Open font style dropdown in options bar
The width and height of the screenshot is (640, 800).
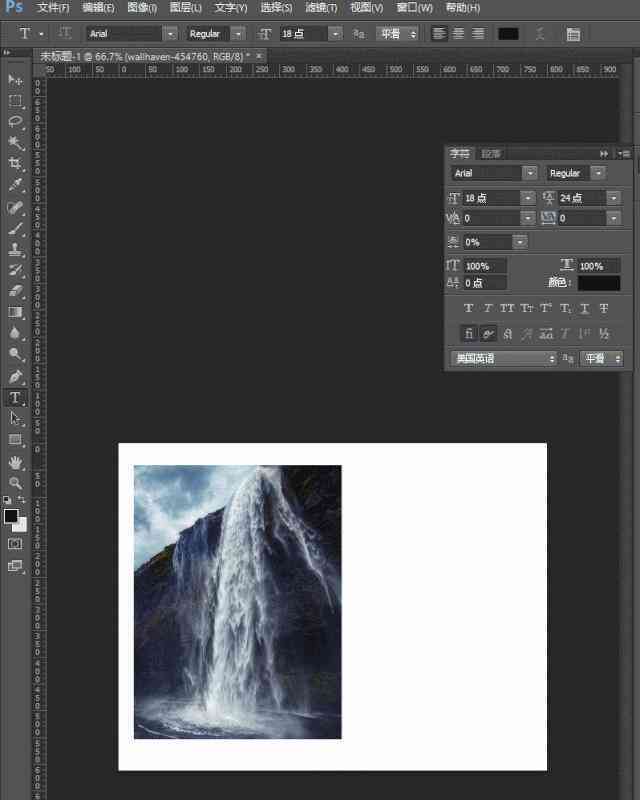[238, 34]
